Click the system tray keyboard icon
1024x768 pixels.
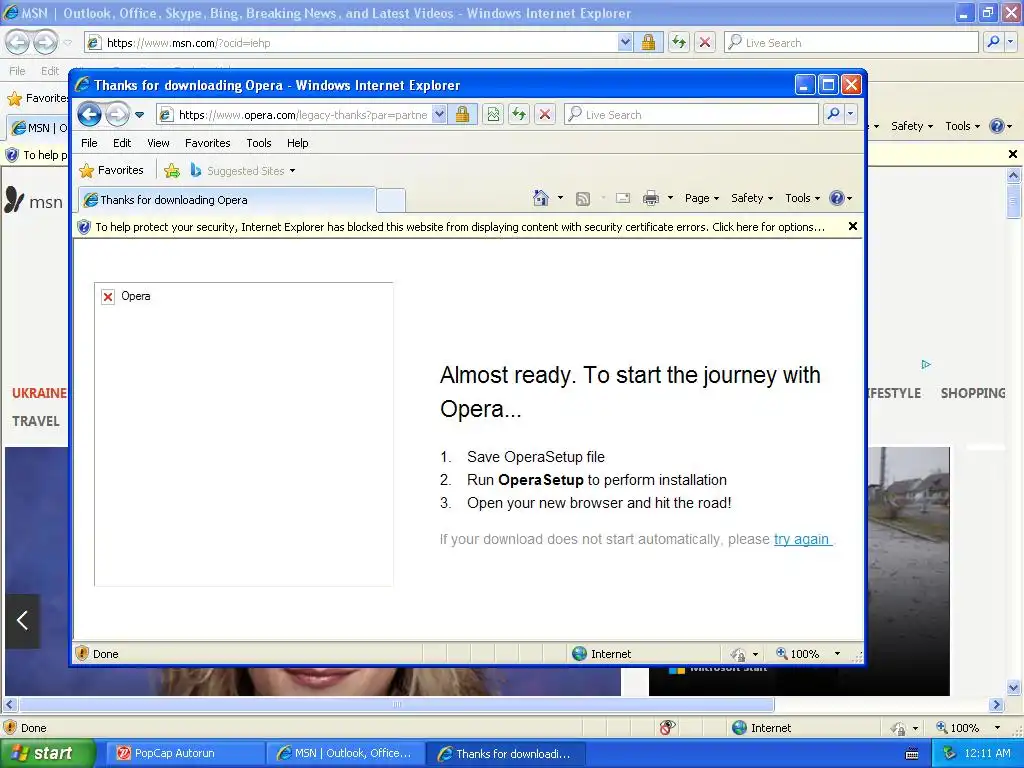912,754
